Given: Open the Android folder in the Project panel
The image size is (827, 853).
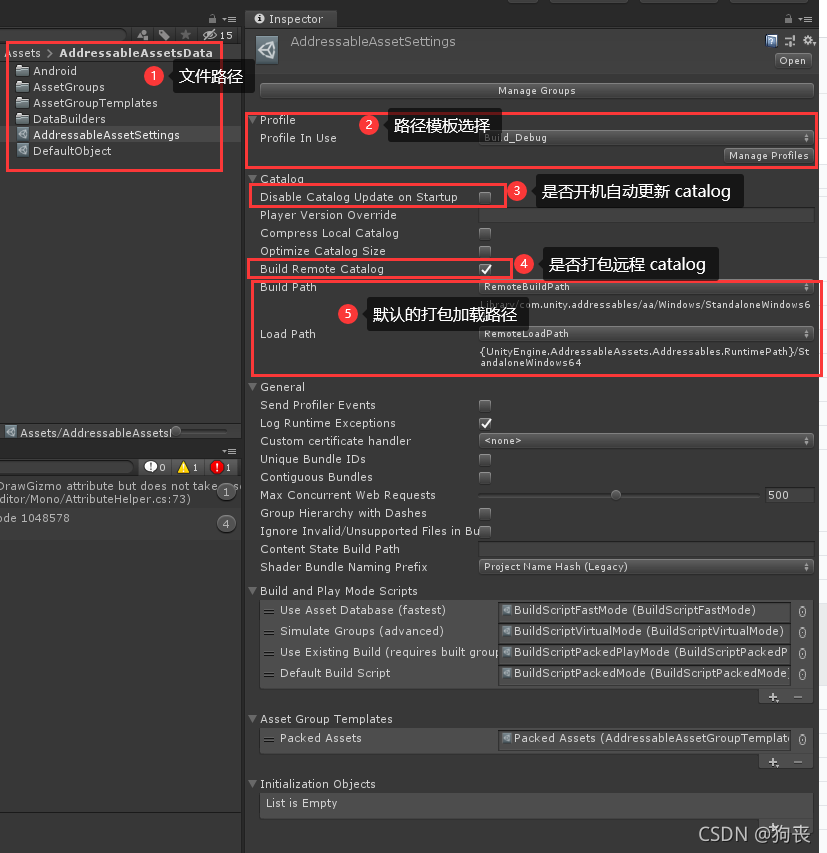Looking at the screenshot, I should pyautogui.click(x=54, y=71).
